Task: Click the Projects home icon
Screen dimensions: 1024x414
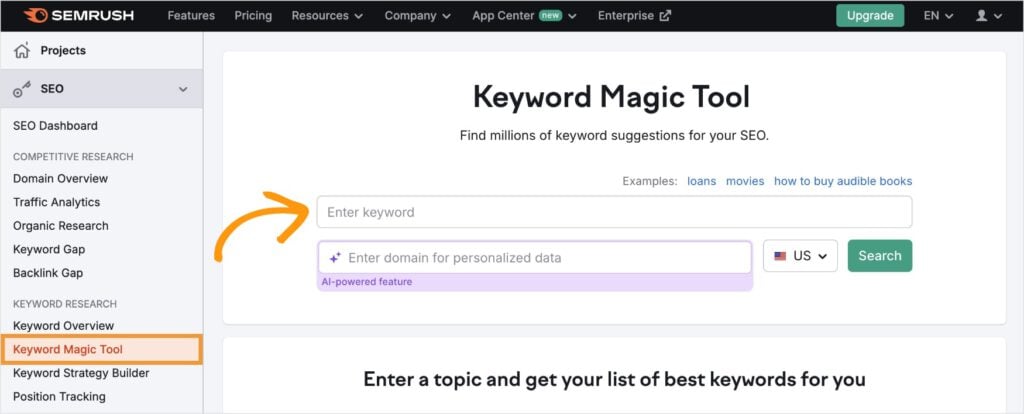Action: click(22, 50)
